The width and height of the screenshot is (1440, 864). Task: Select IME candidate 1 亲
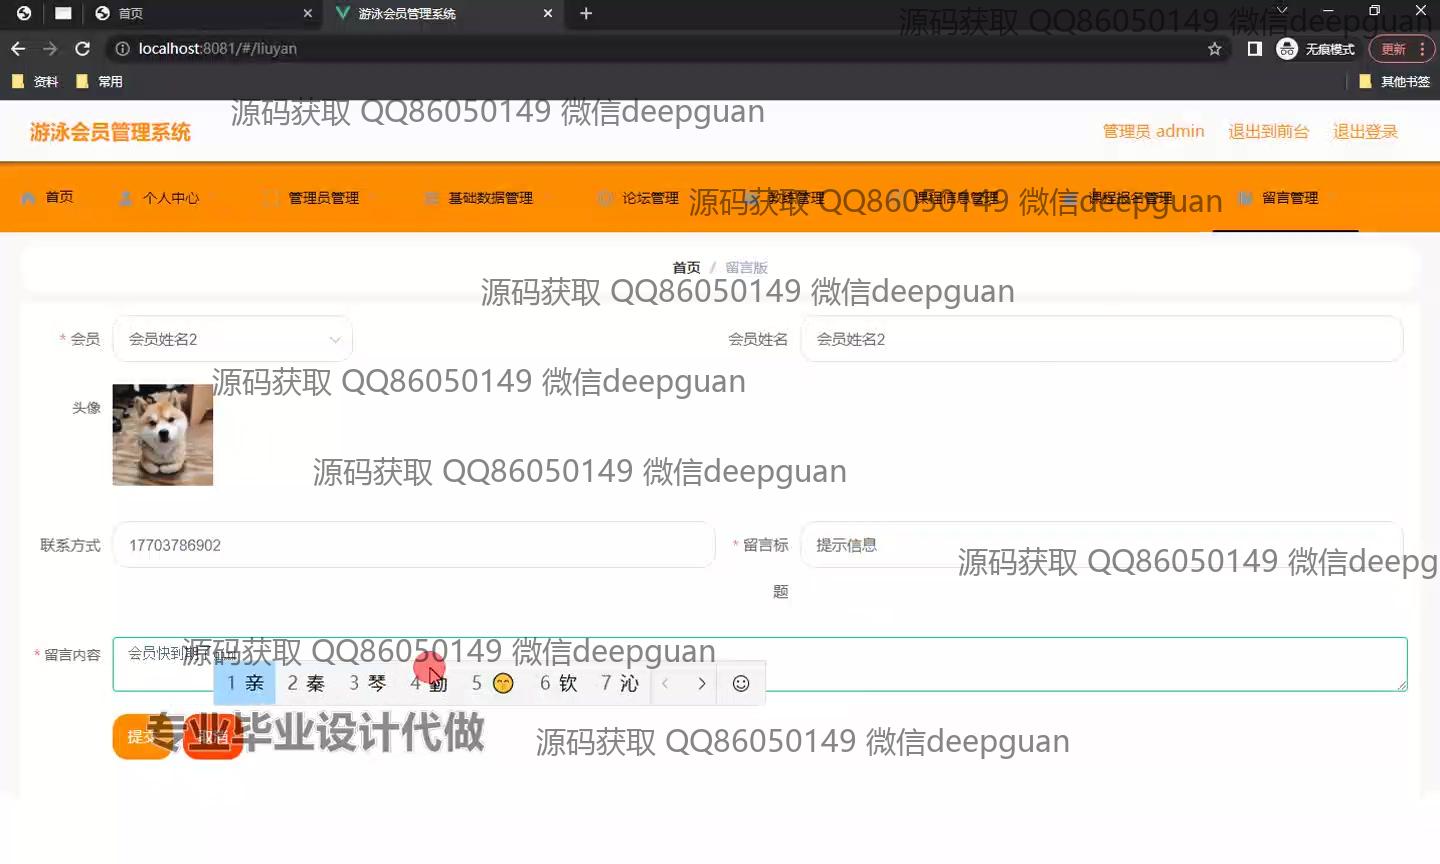click(x=245, y=683)
